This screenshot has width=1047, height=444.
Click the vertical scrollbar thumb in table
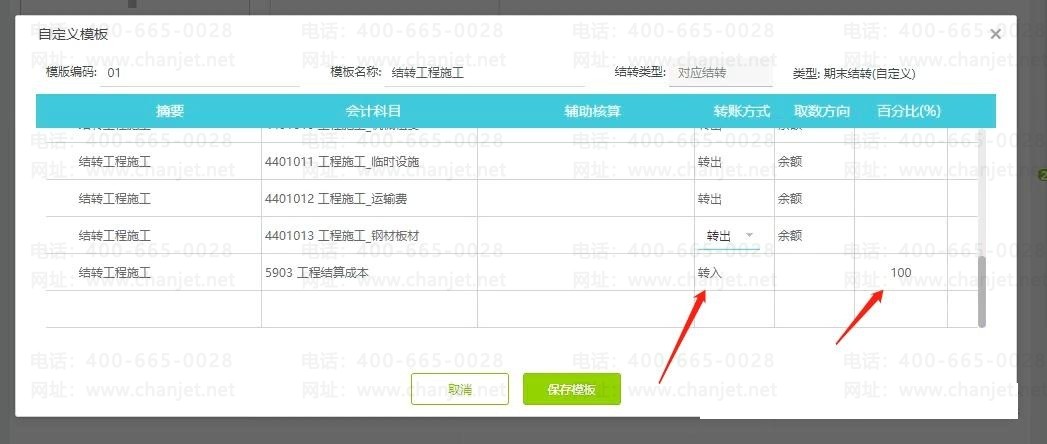pyautogui.click(x=982, y=292)
